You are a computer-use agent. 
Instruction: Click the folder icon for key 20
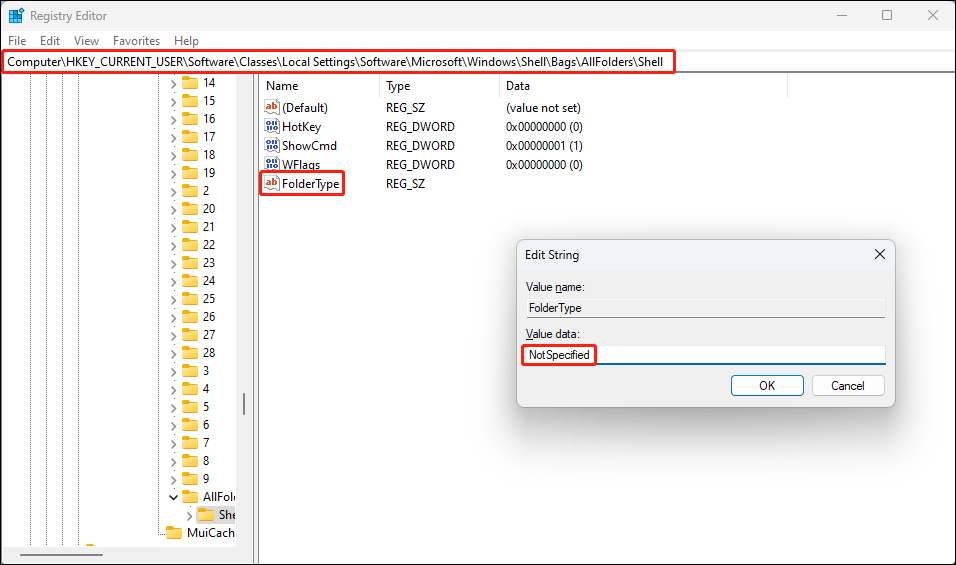click(190, 208)
